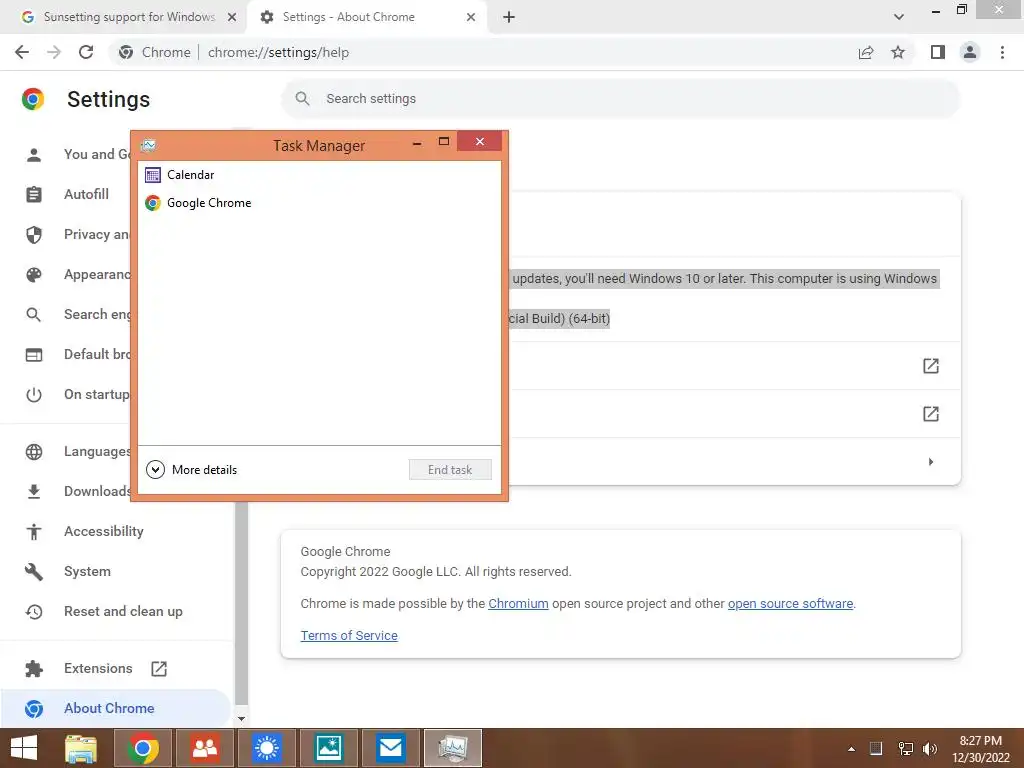
Task: Open the Chrome side panel icon
Action: (938, 52)
